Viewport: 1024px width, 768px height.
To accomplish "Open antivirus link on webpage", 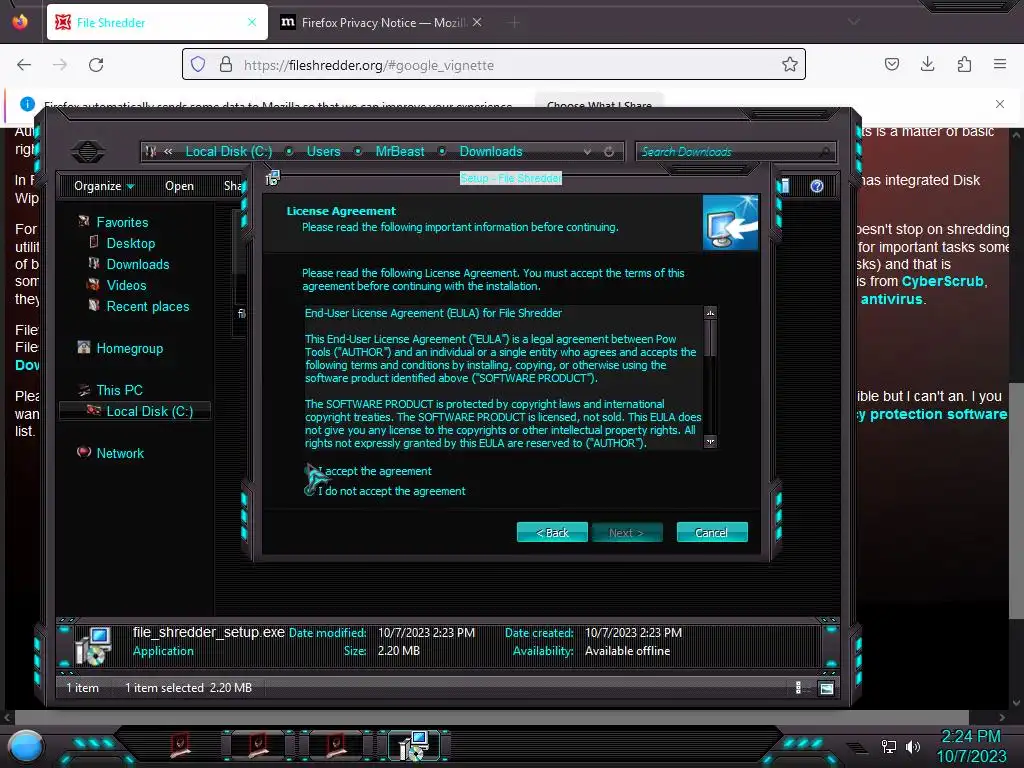I will [891, 299].
